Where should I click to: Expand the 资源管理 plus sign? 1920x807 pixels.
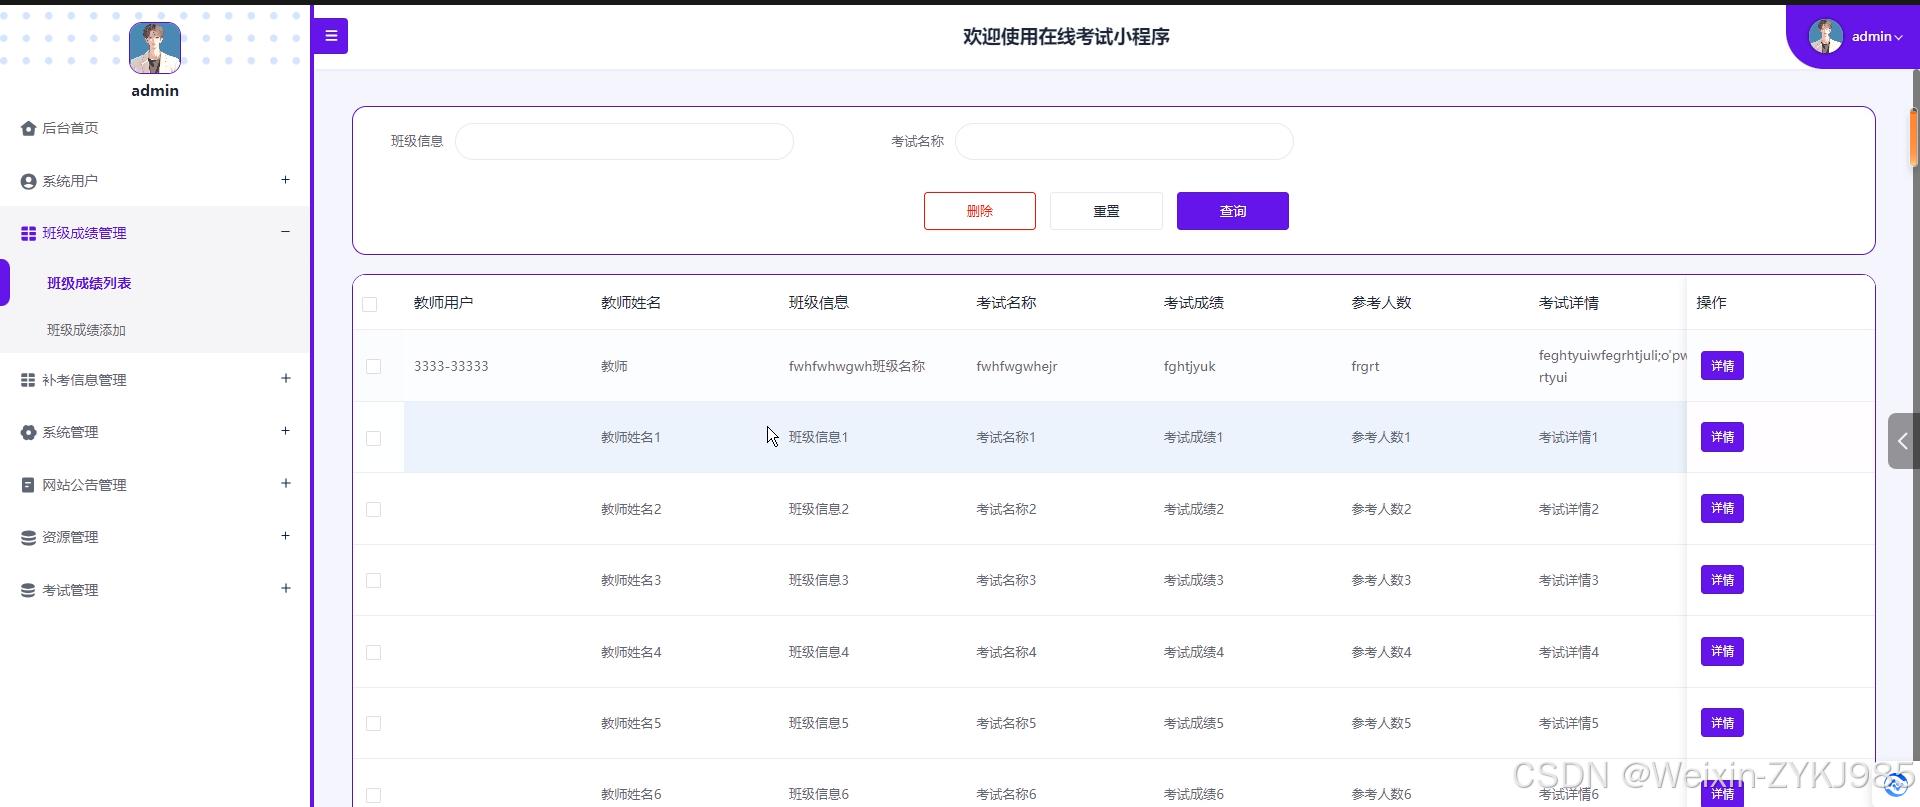point(285,536)
